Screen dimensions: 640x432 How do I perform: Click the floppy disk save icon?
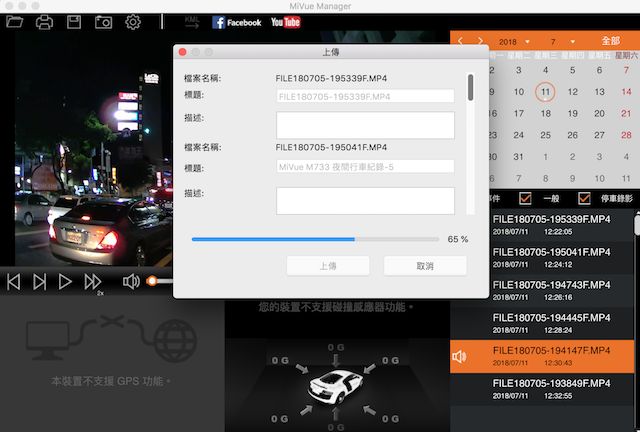(74, 22)
